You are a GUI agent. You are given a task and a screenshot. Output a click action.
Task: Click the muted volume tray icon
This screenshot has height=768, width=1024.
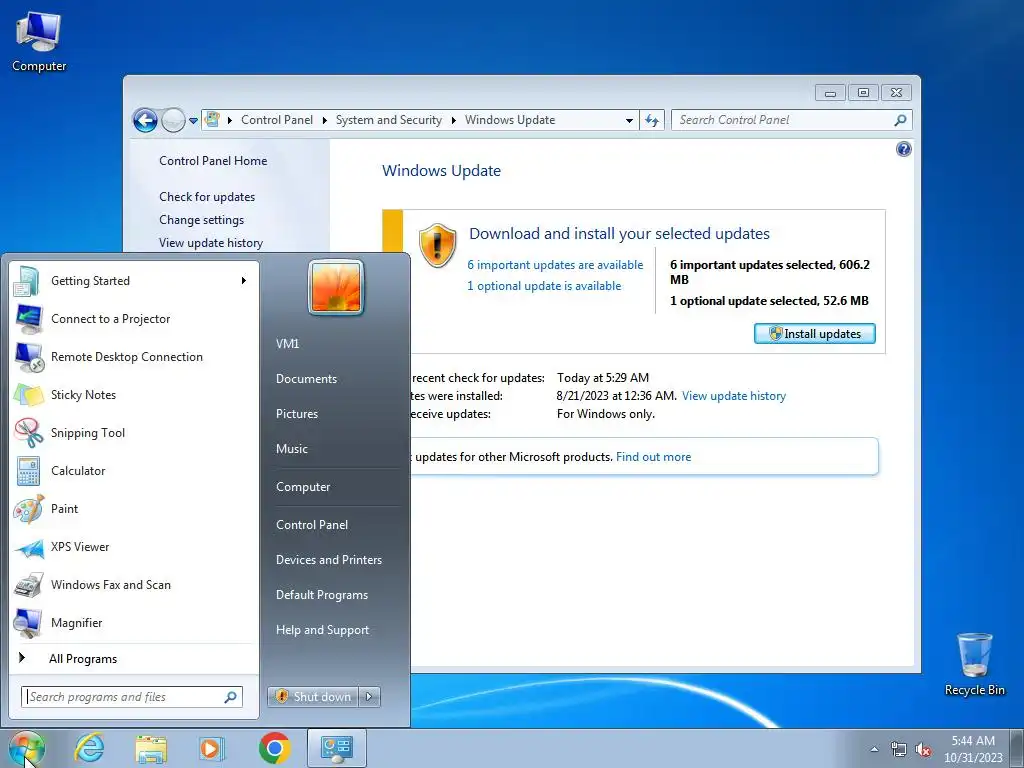[x=923, y=749]
